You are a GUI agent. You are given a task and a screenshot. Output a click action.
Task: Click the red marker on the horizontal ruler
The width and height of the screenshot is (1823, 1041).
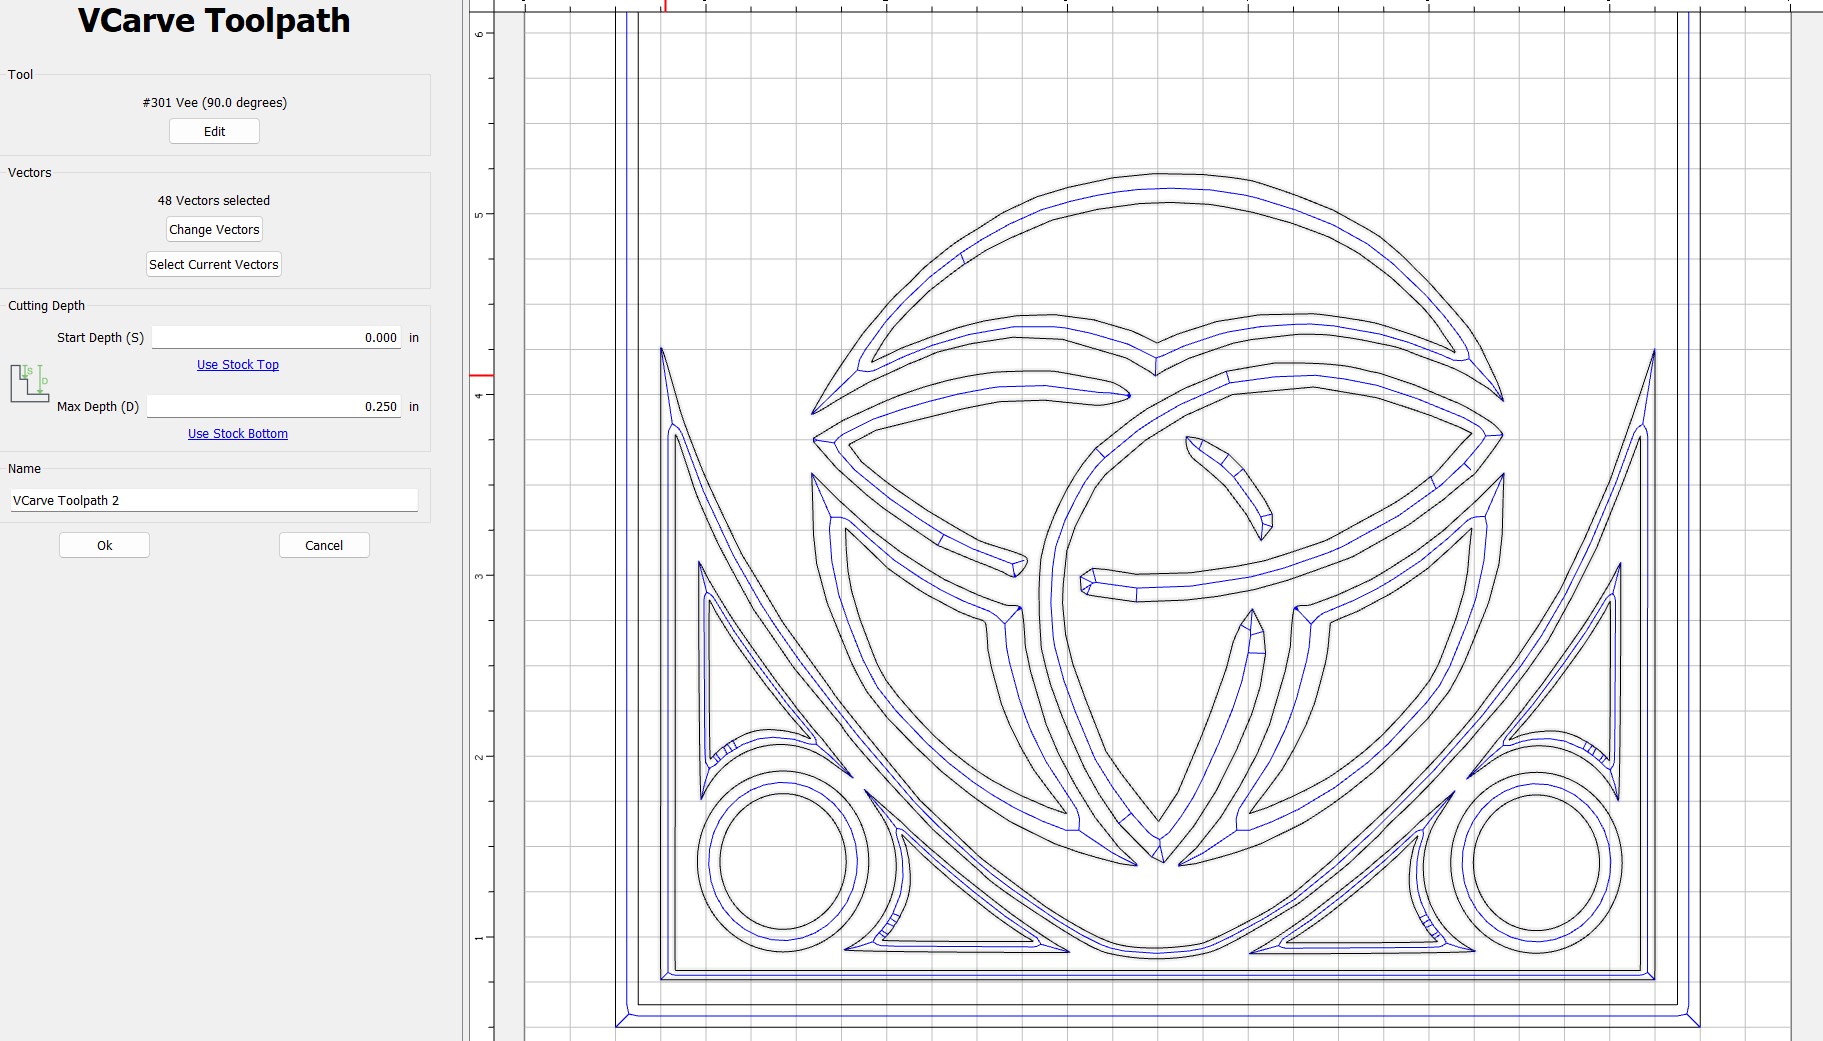coord(665,6)
